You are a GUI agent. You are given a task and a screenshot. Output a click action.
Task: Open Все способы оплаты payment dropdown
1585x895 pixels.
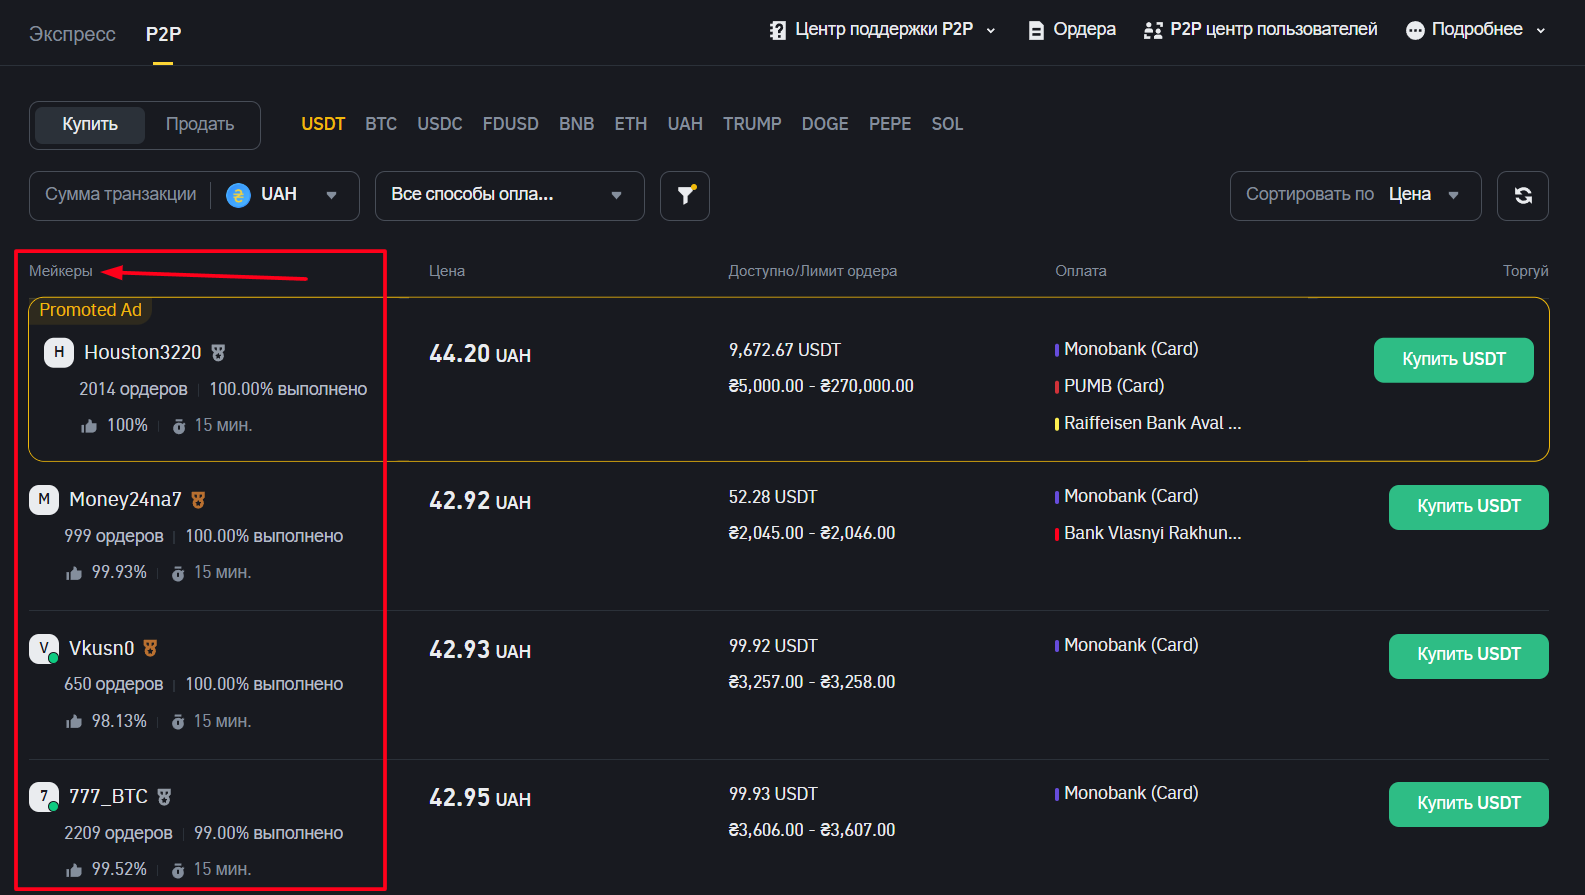click(510, 195)
